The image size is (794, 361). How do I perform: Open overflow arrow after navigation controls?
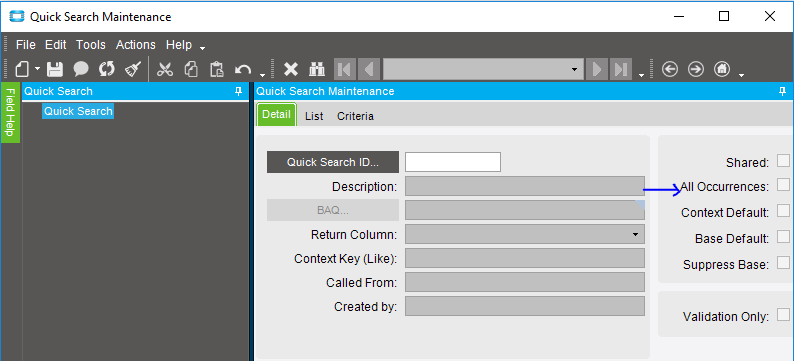pyautogui.click(x=642, y=75)
